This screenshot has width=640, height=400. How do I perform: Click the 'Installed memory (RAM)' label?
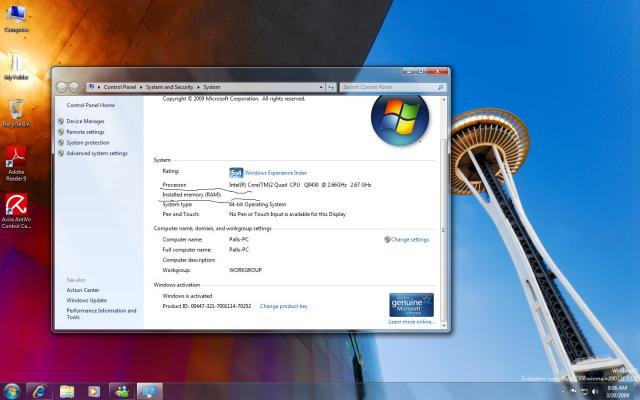click(191, 195)
